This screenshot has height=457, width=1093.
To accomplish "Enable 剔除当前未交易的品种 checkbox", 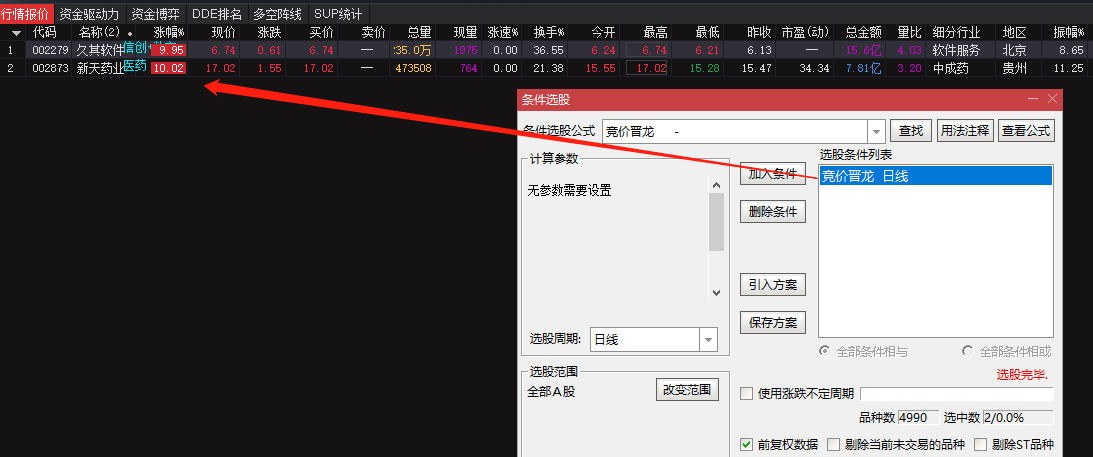I will click(x=833, y=444).
